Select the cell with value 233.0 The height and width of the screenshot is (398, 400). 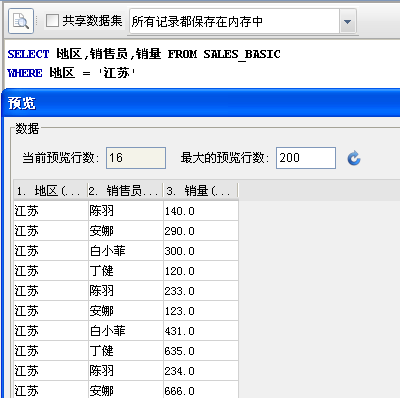click(201, 291)
